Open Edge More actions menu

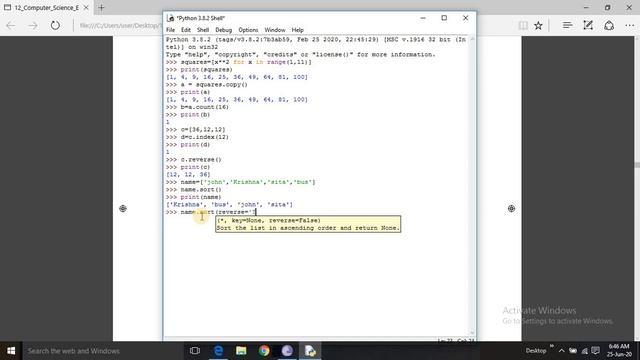[630, 25]
